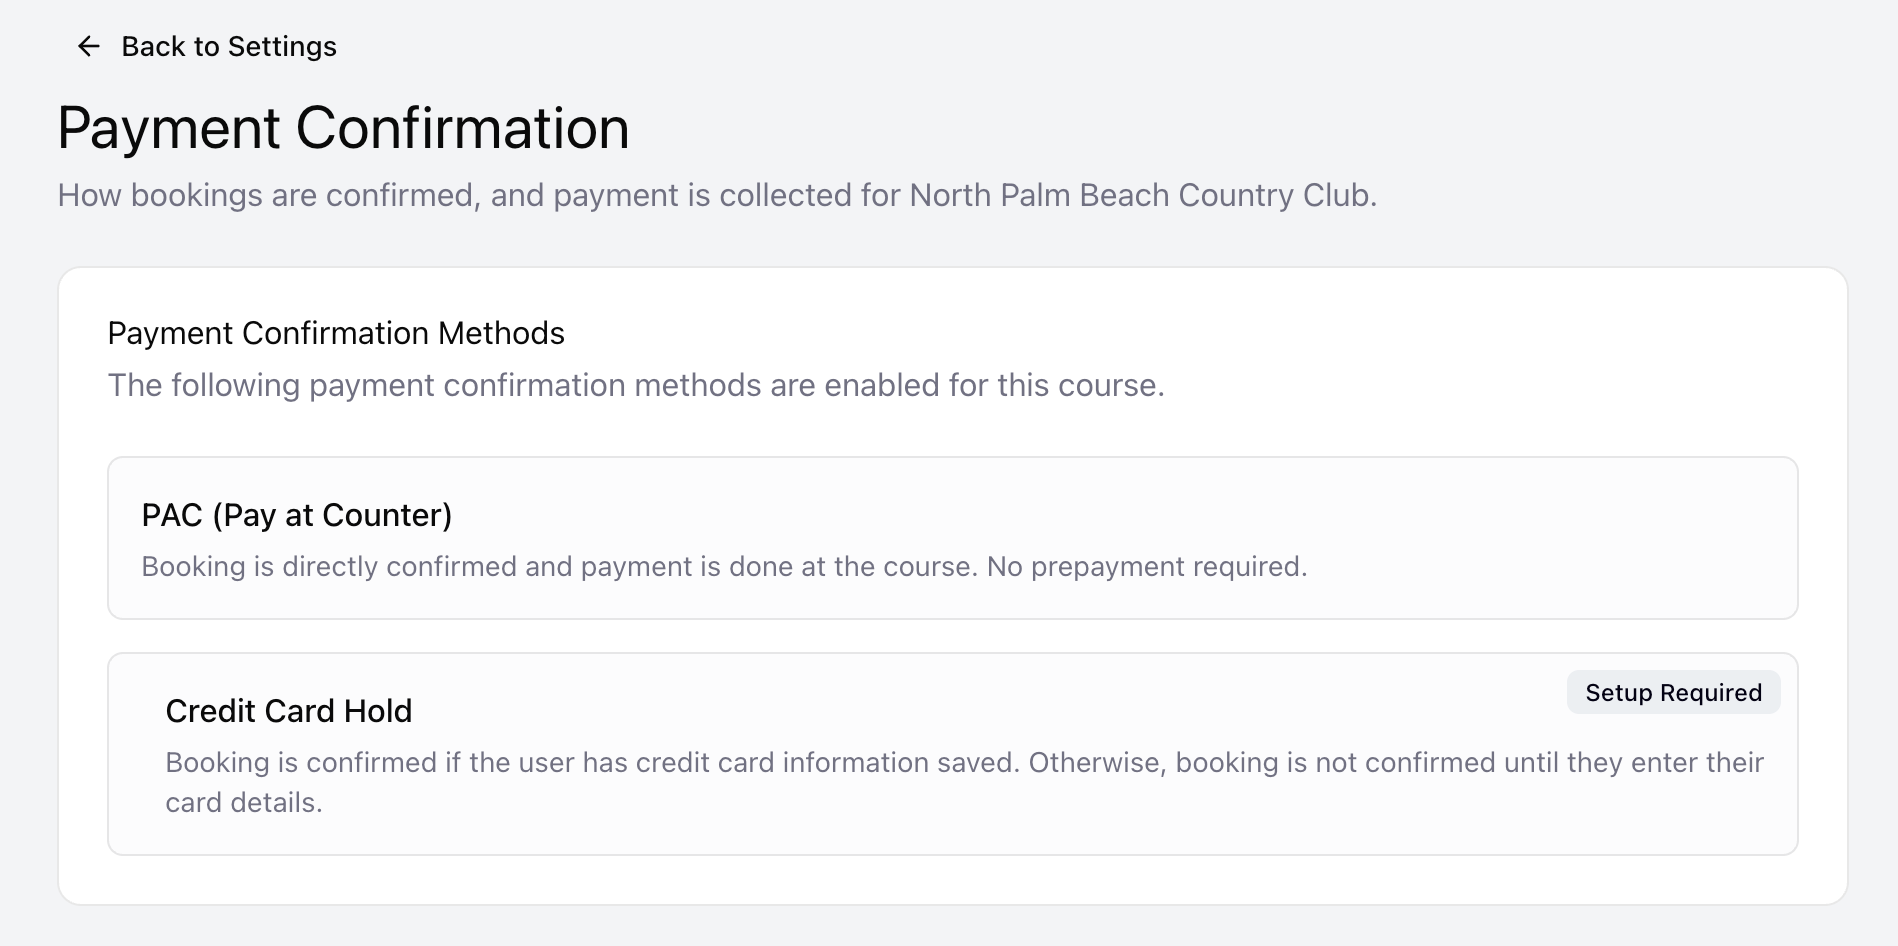This screenshot has height=946, width=1898.
Task: Click the PAC (Pay at Counter) title text
Action: [297, 515]
